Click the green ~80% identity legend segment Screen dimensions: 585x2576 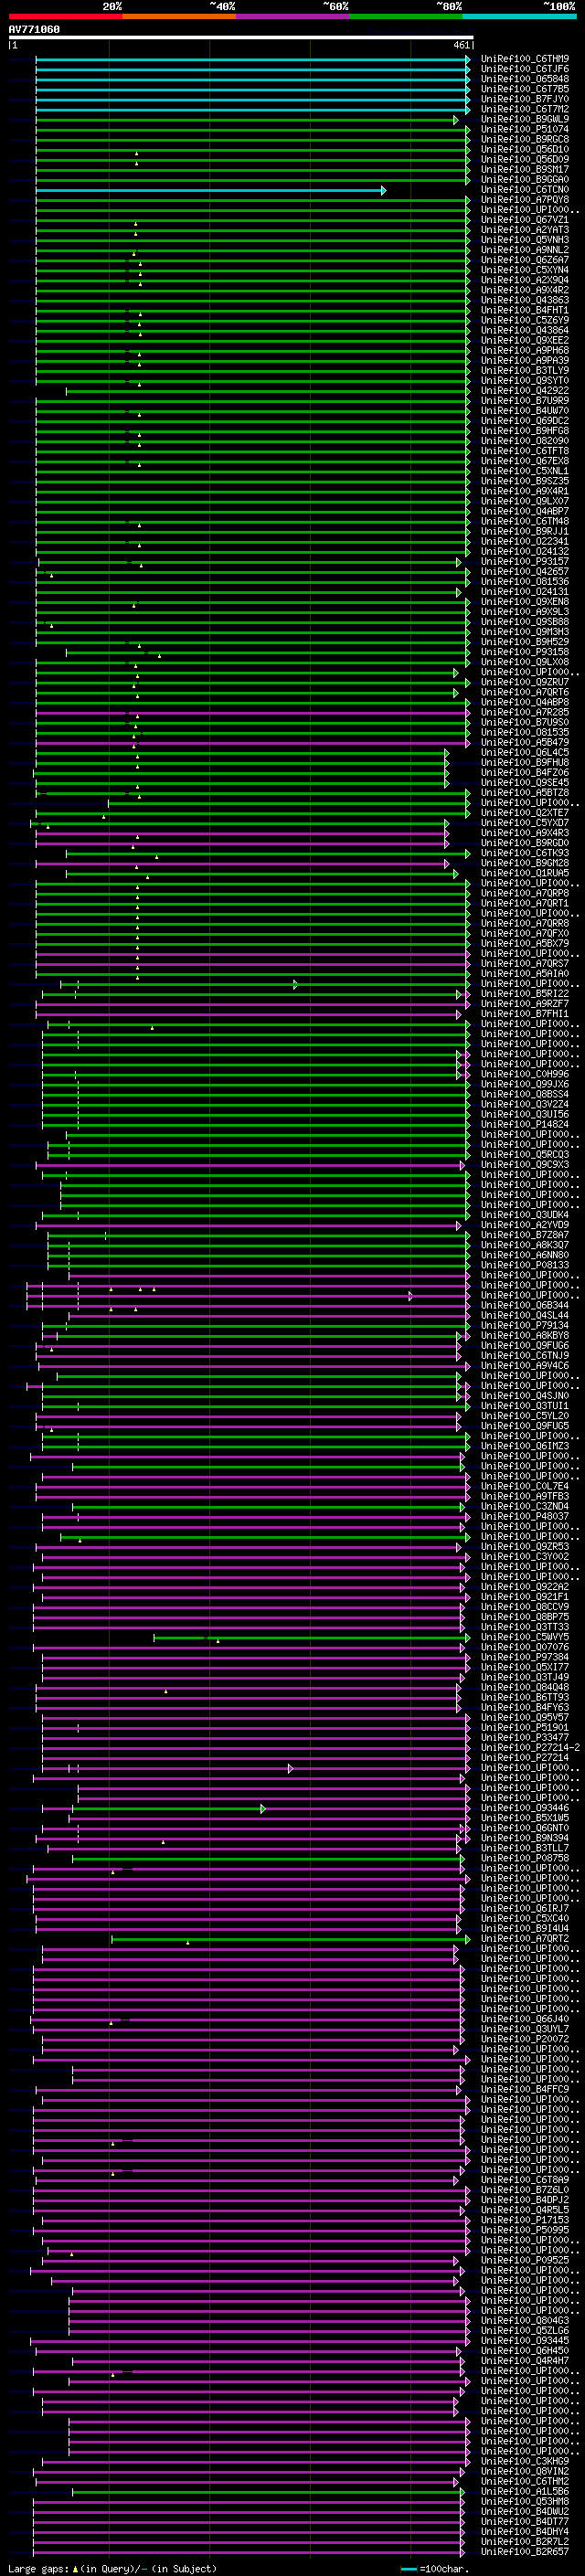pos(406,16)
